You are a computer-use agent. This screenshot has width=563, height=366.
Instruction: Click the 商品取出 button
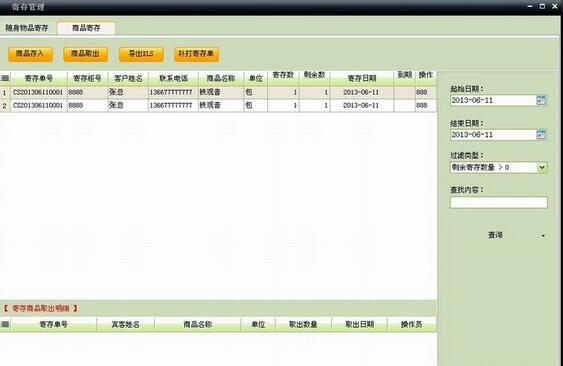pos(85,54)
